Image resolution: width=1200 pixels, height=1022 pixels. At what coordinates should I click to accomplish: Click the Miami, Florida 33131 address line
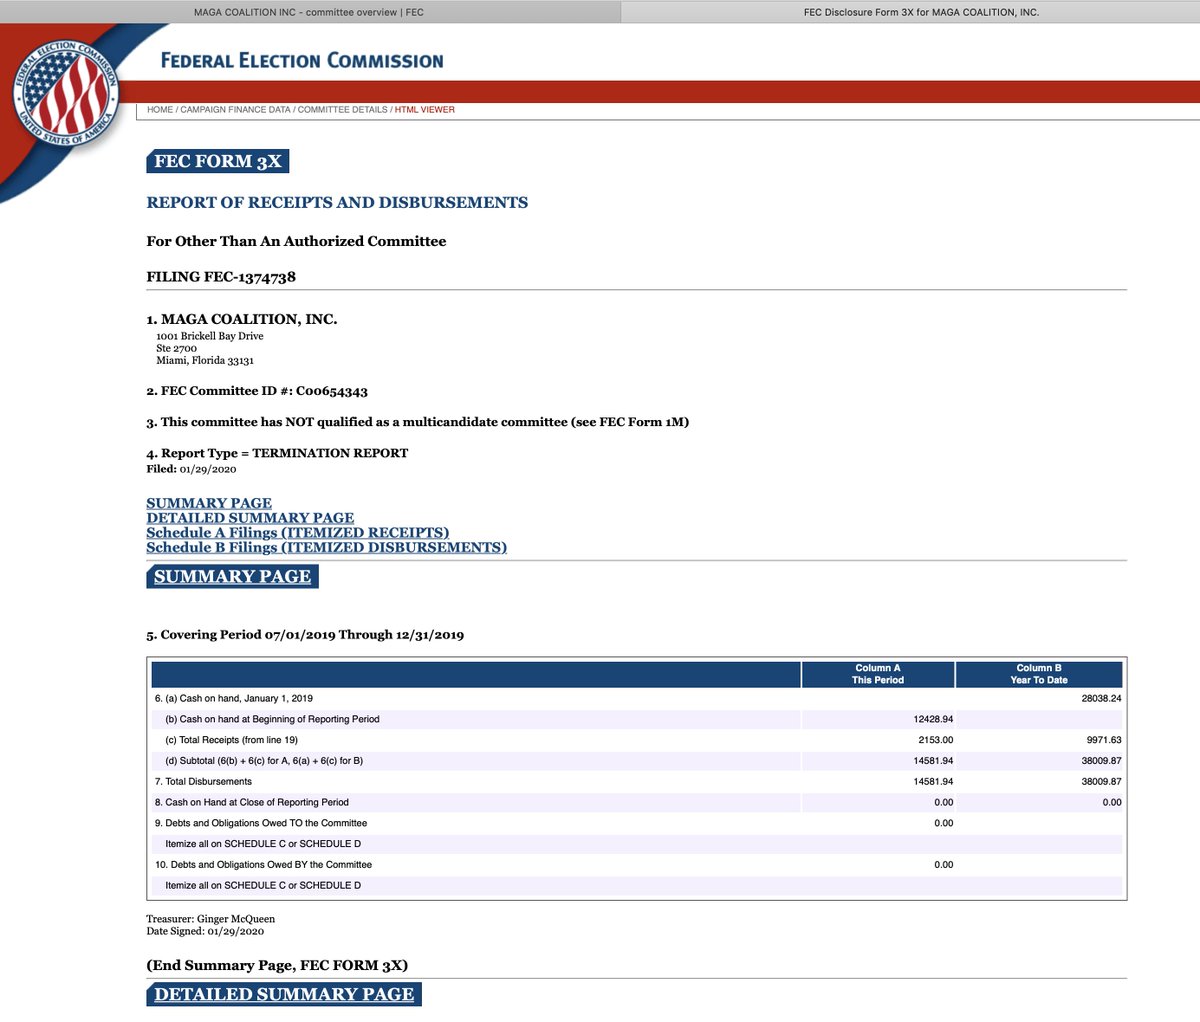click(x=205, y=360)
